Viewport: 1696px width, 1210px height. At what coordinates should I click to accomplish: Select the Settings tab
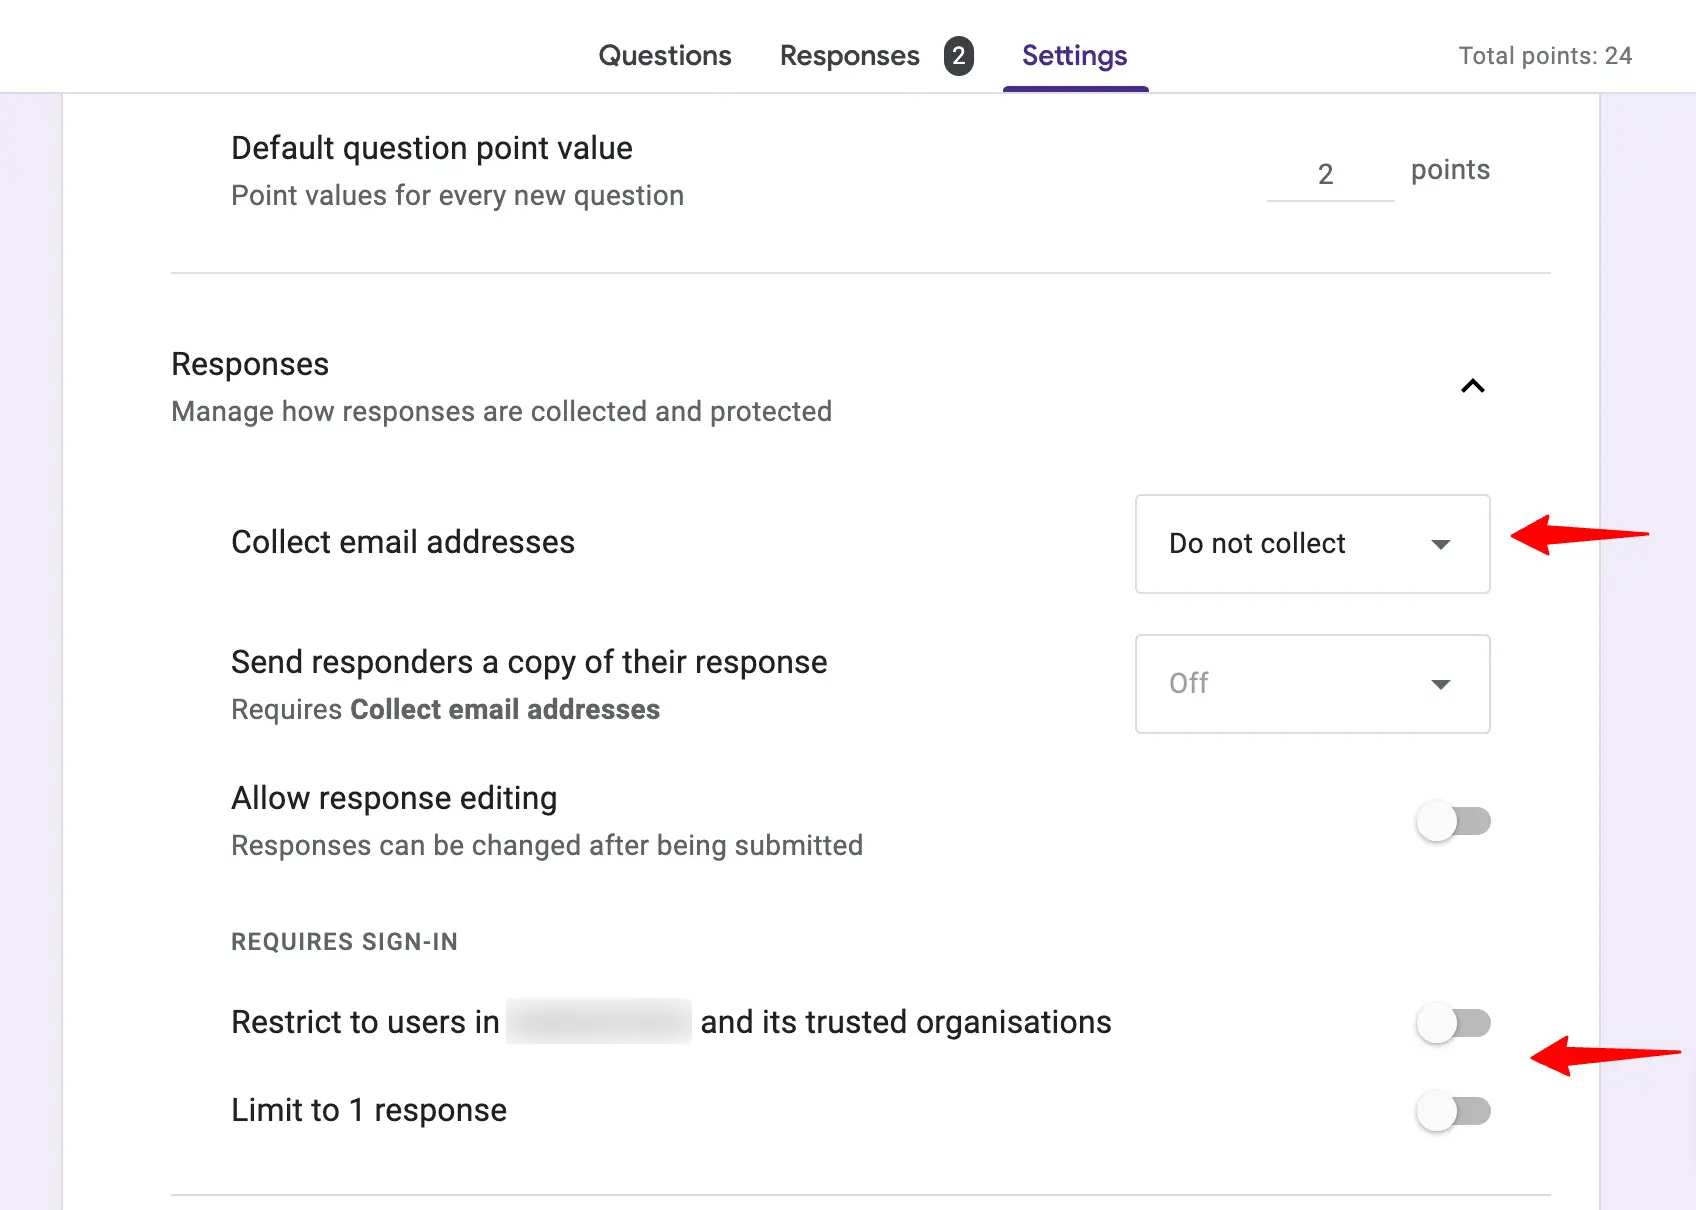(1075, 56)
